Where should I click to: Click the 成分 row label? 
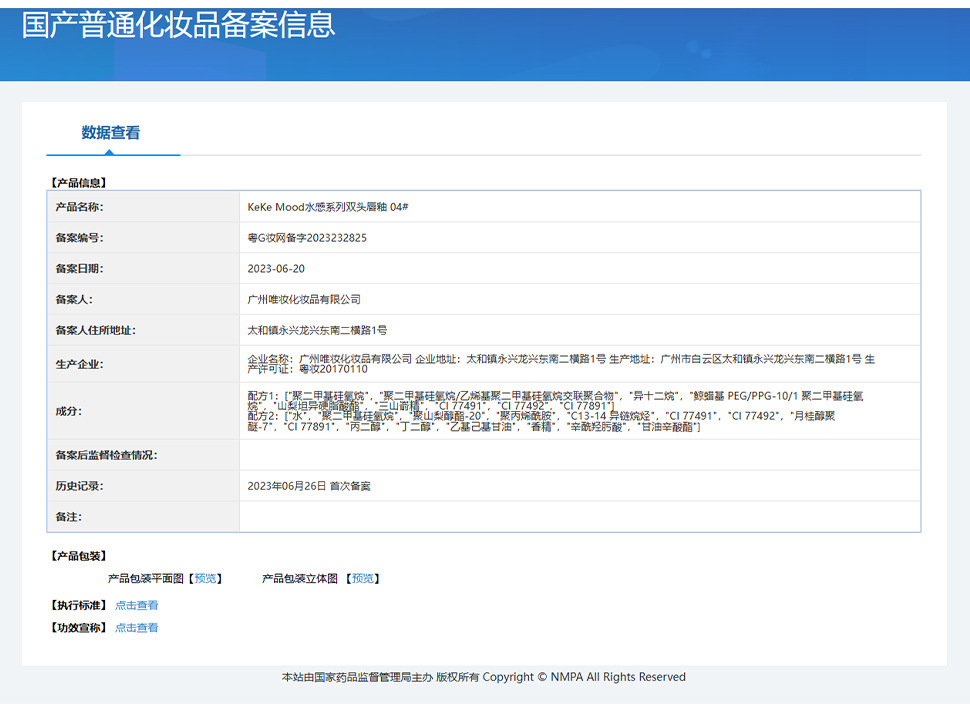[69, 411]
